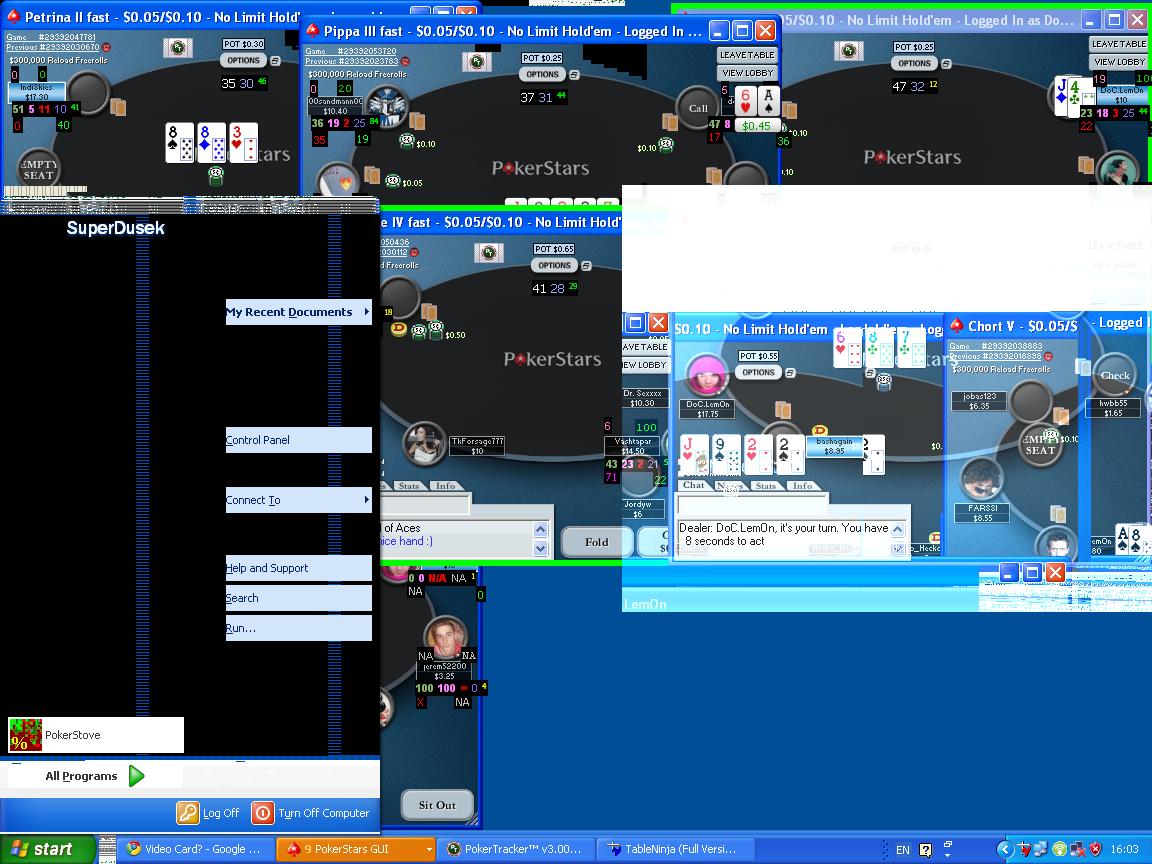Click red replay icon beside Previous #29392023783
The image size is (1152, 864).
pos(405,62)
